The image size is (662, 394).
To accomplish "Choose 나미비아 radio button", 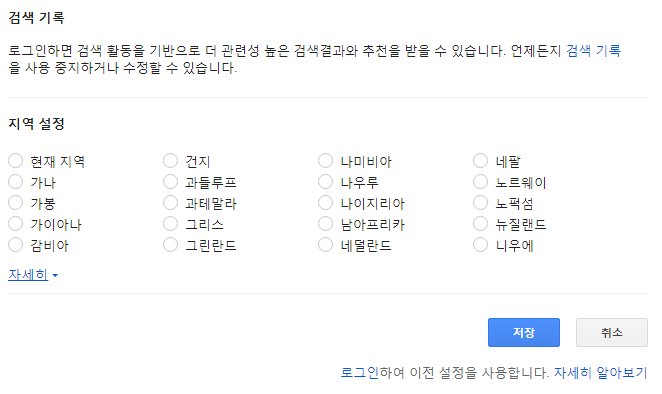I will click(x=326, y=160).
